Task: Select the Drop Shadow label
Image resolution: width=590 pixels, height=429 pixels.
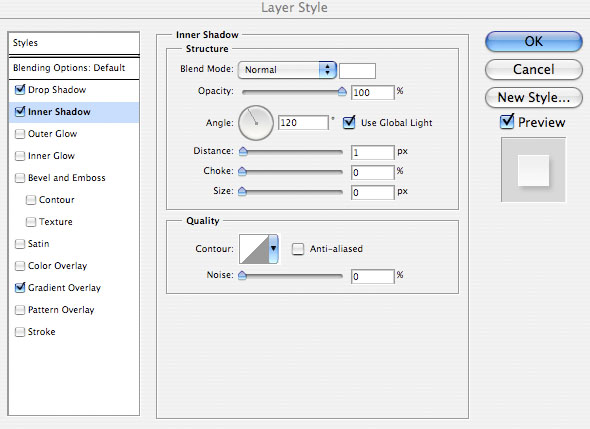Action: pyautogui.click(x=57, y=90)
